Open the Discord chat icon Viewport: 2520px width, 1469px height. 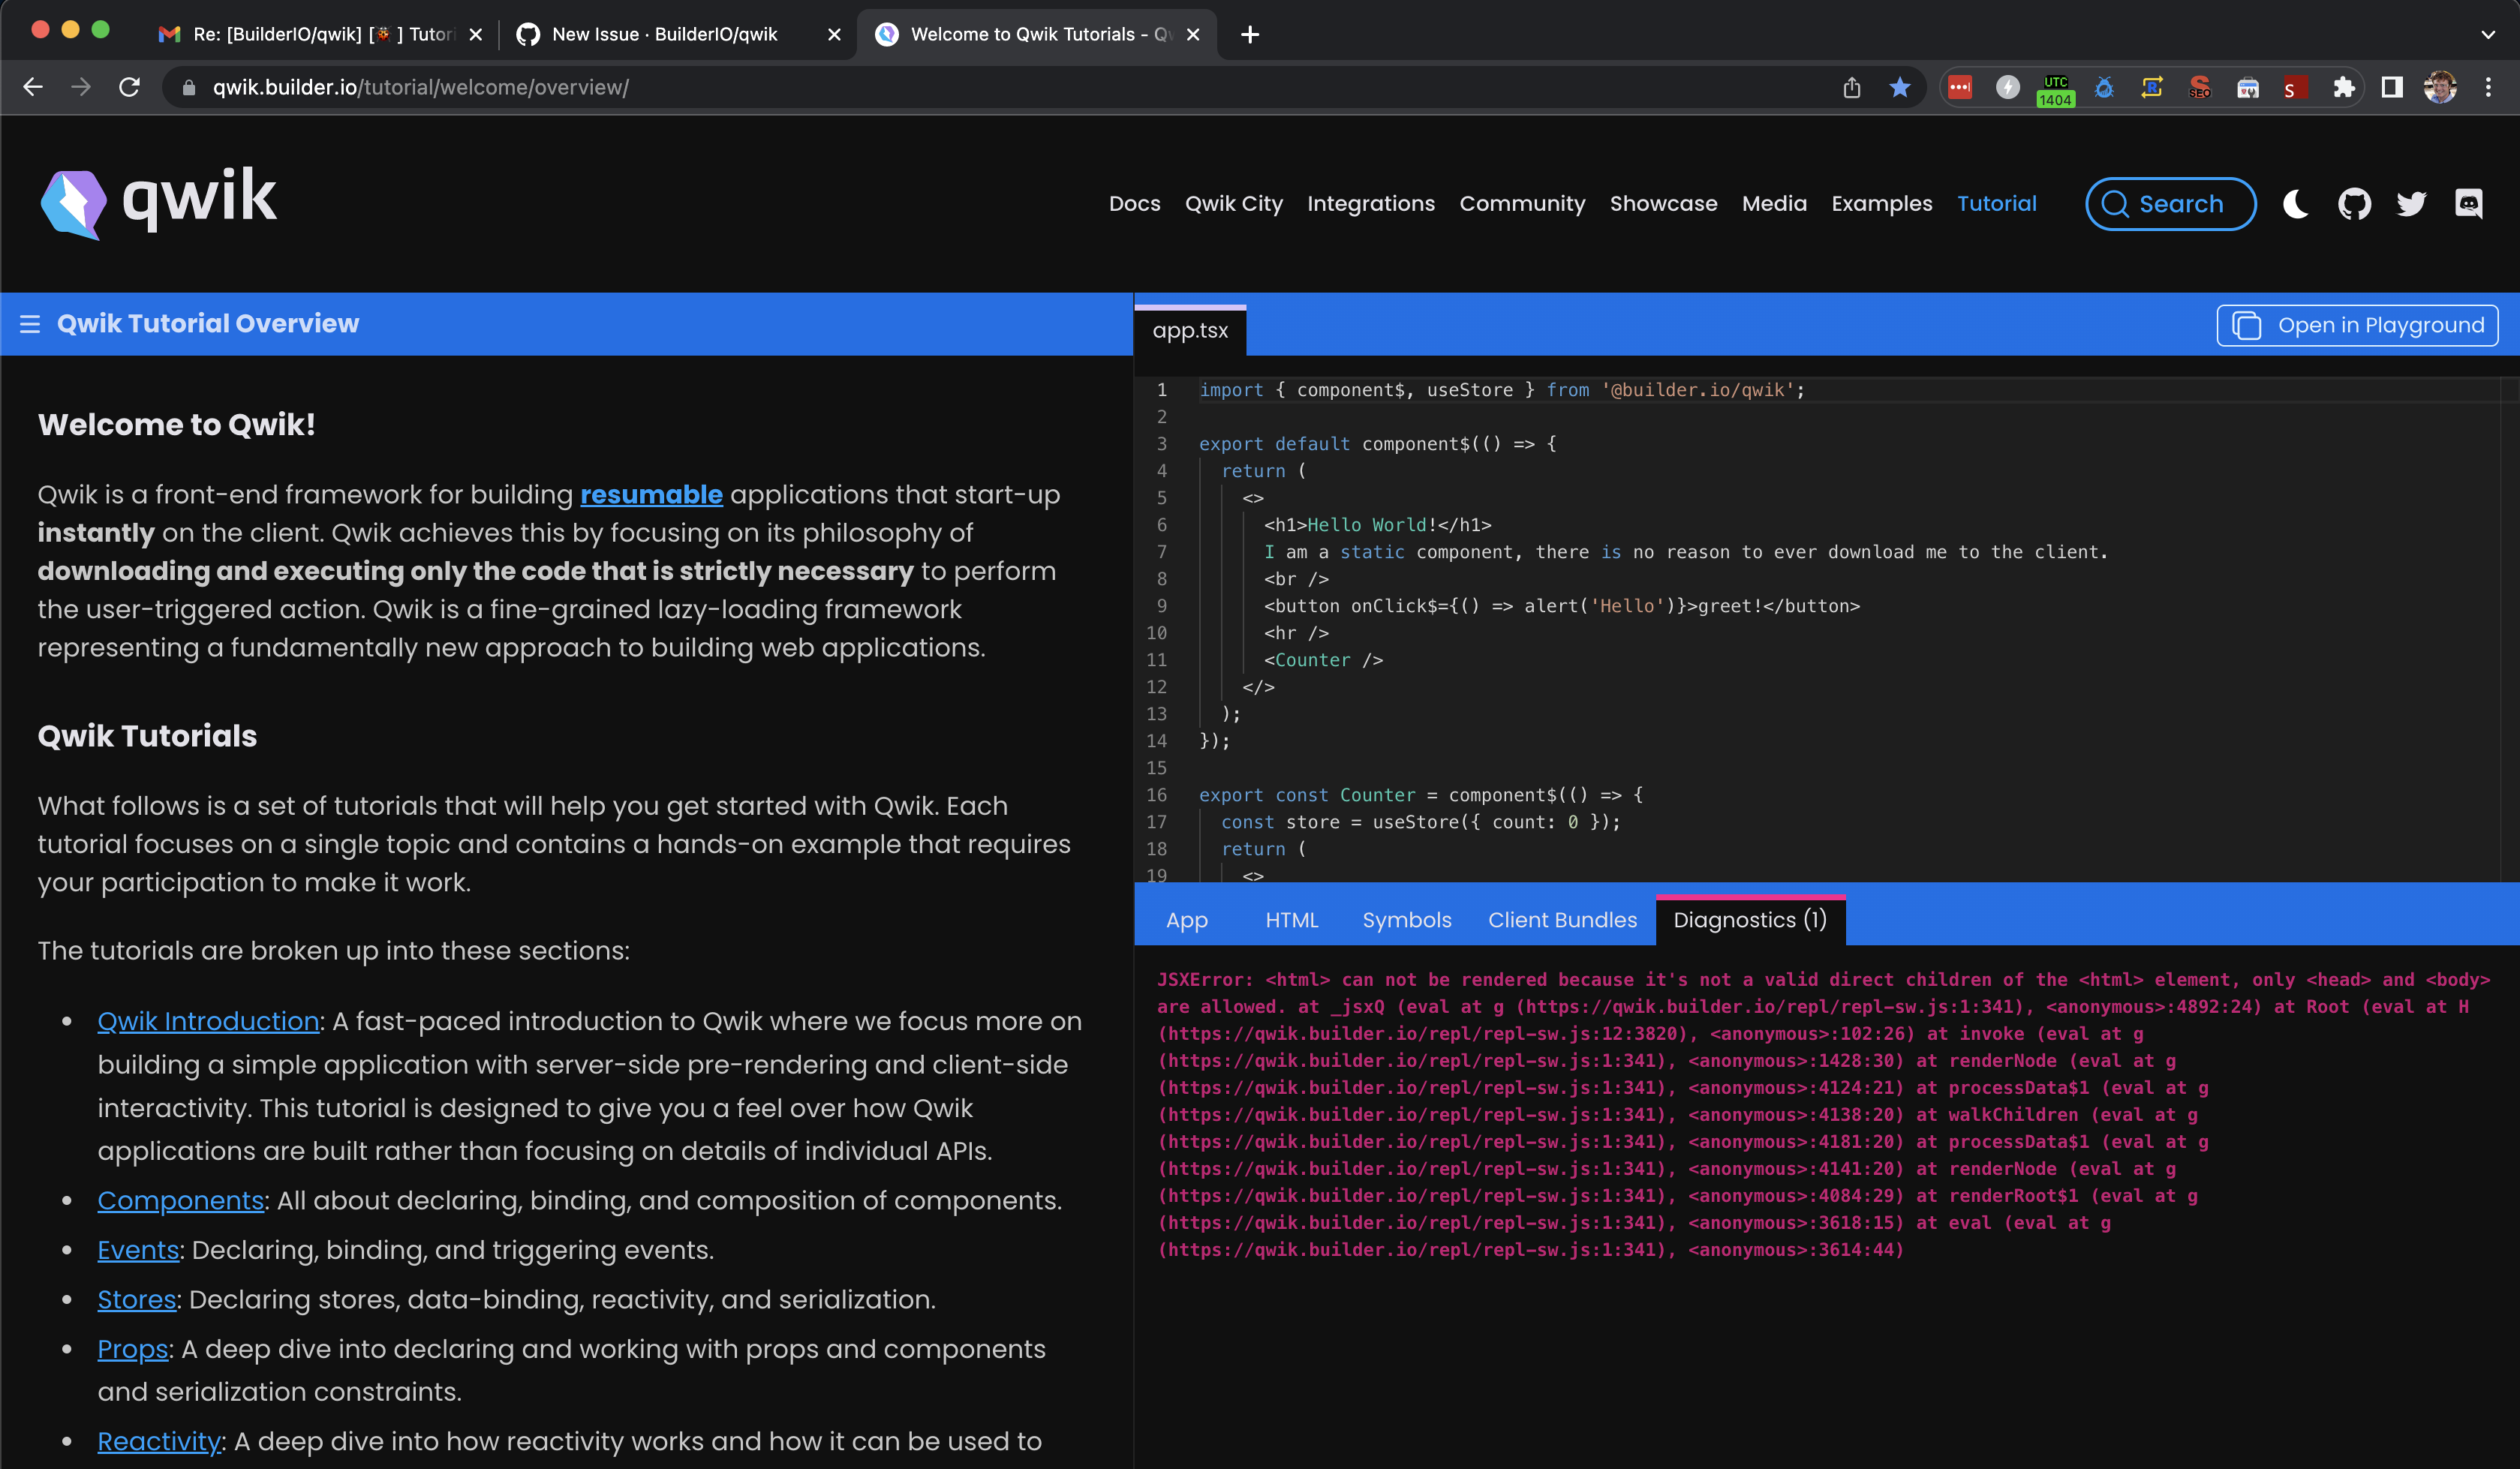tap(2468, 204)
